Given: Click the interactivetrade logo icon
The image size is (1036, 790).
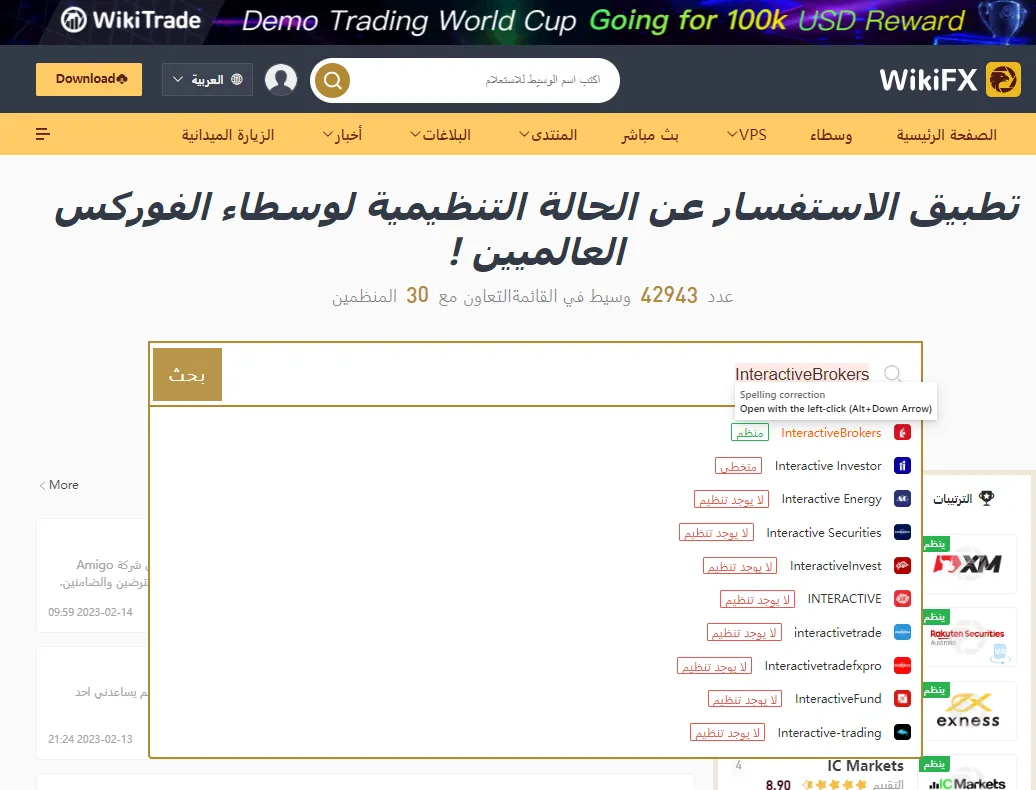Looking at the screenshot, I should [903, 632].
